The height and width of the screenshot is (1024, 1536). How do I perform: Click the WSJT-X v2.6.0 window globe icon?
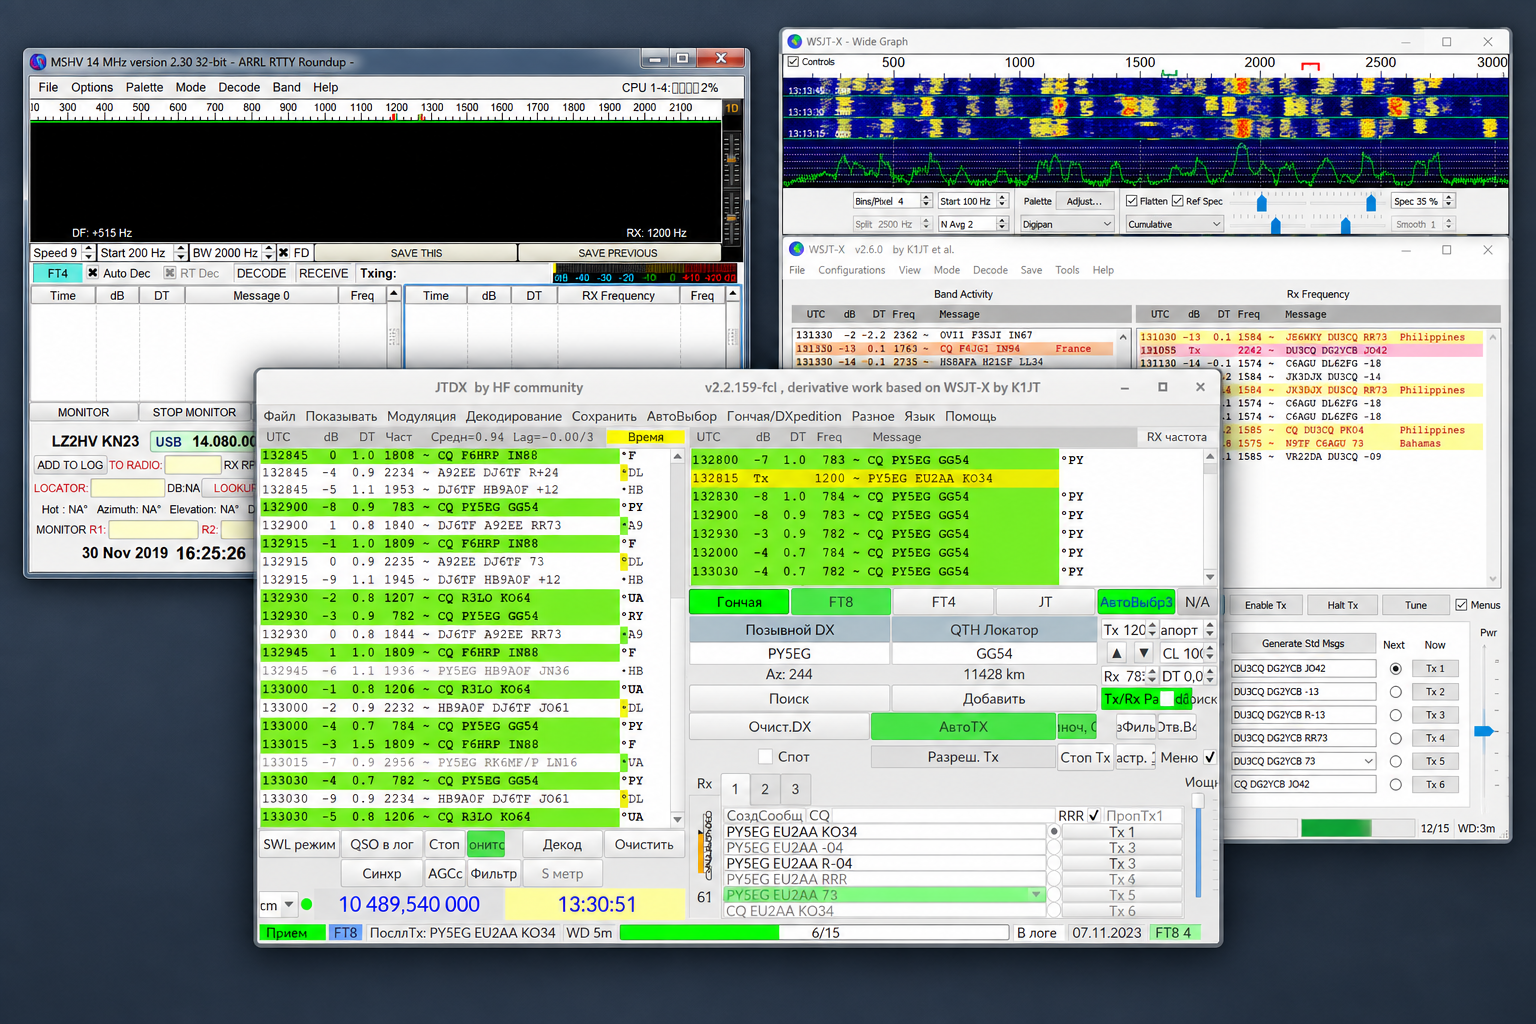click(x=797, y=249)
